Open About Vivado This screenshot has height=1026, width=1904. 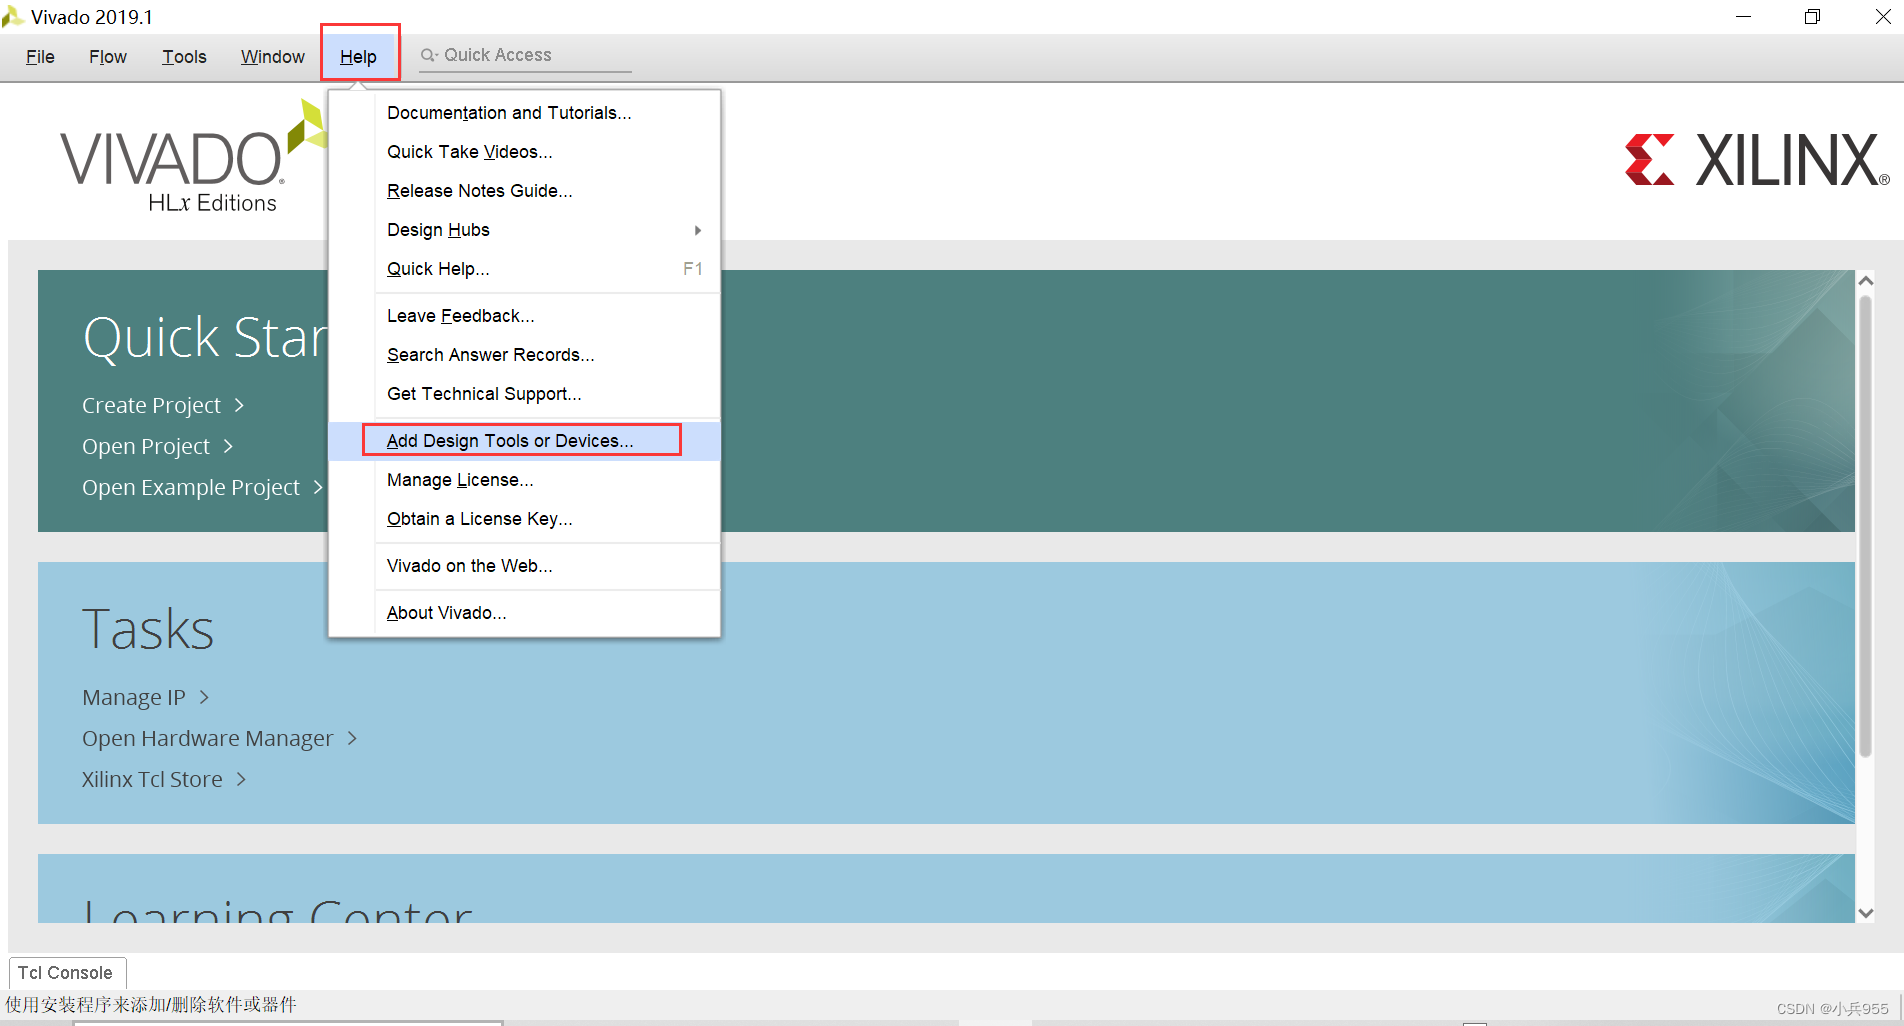(524, 613)
